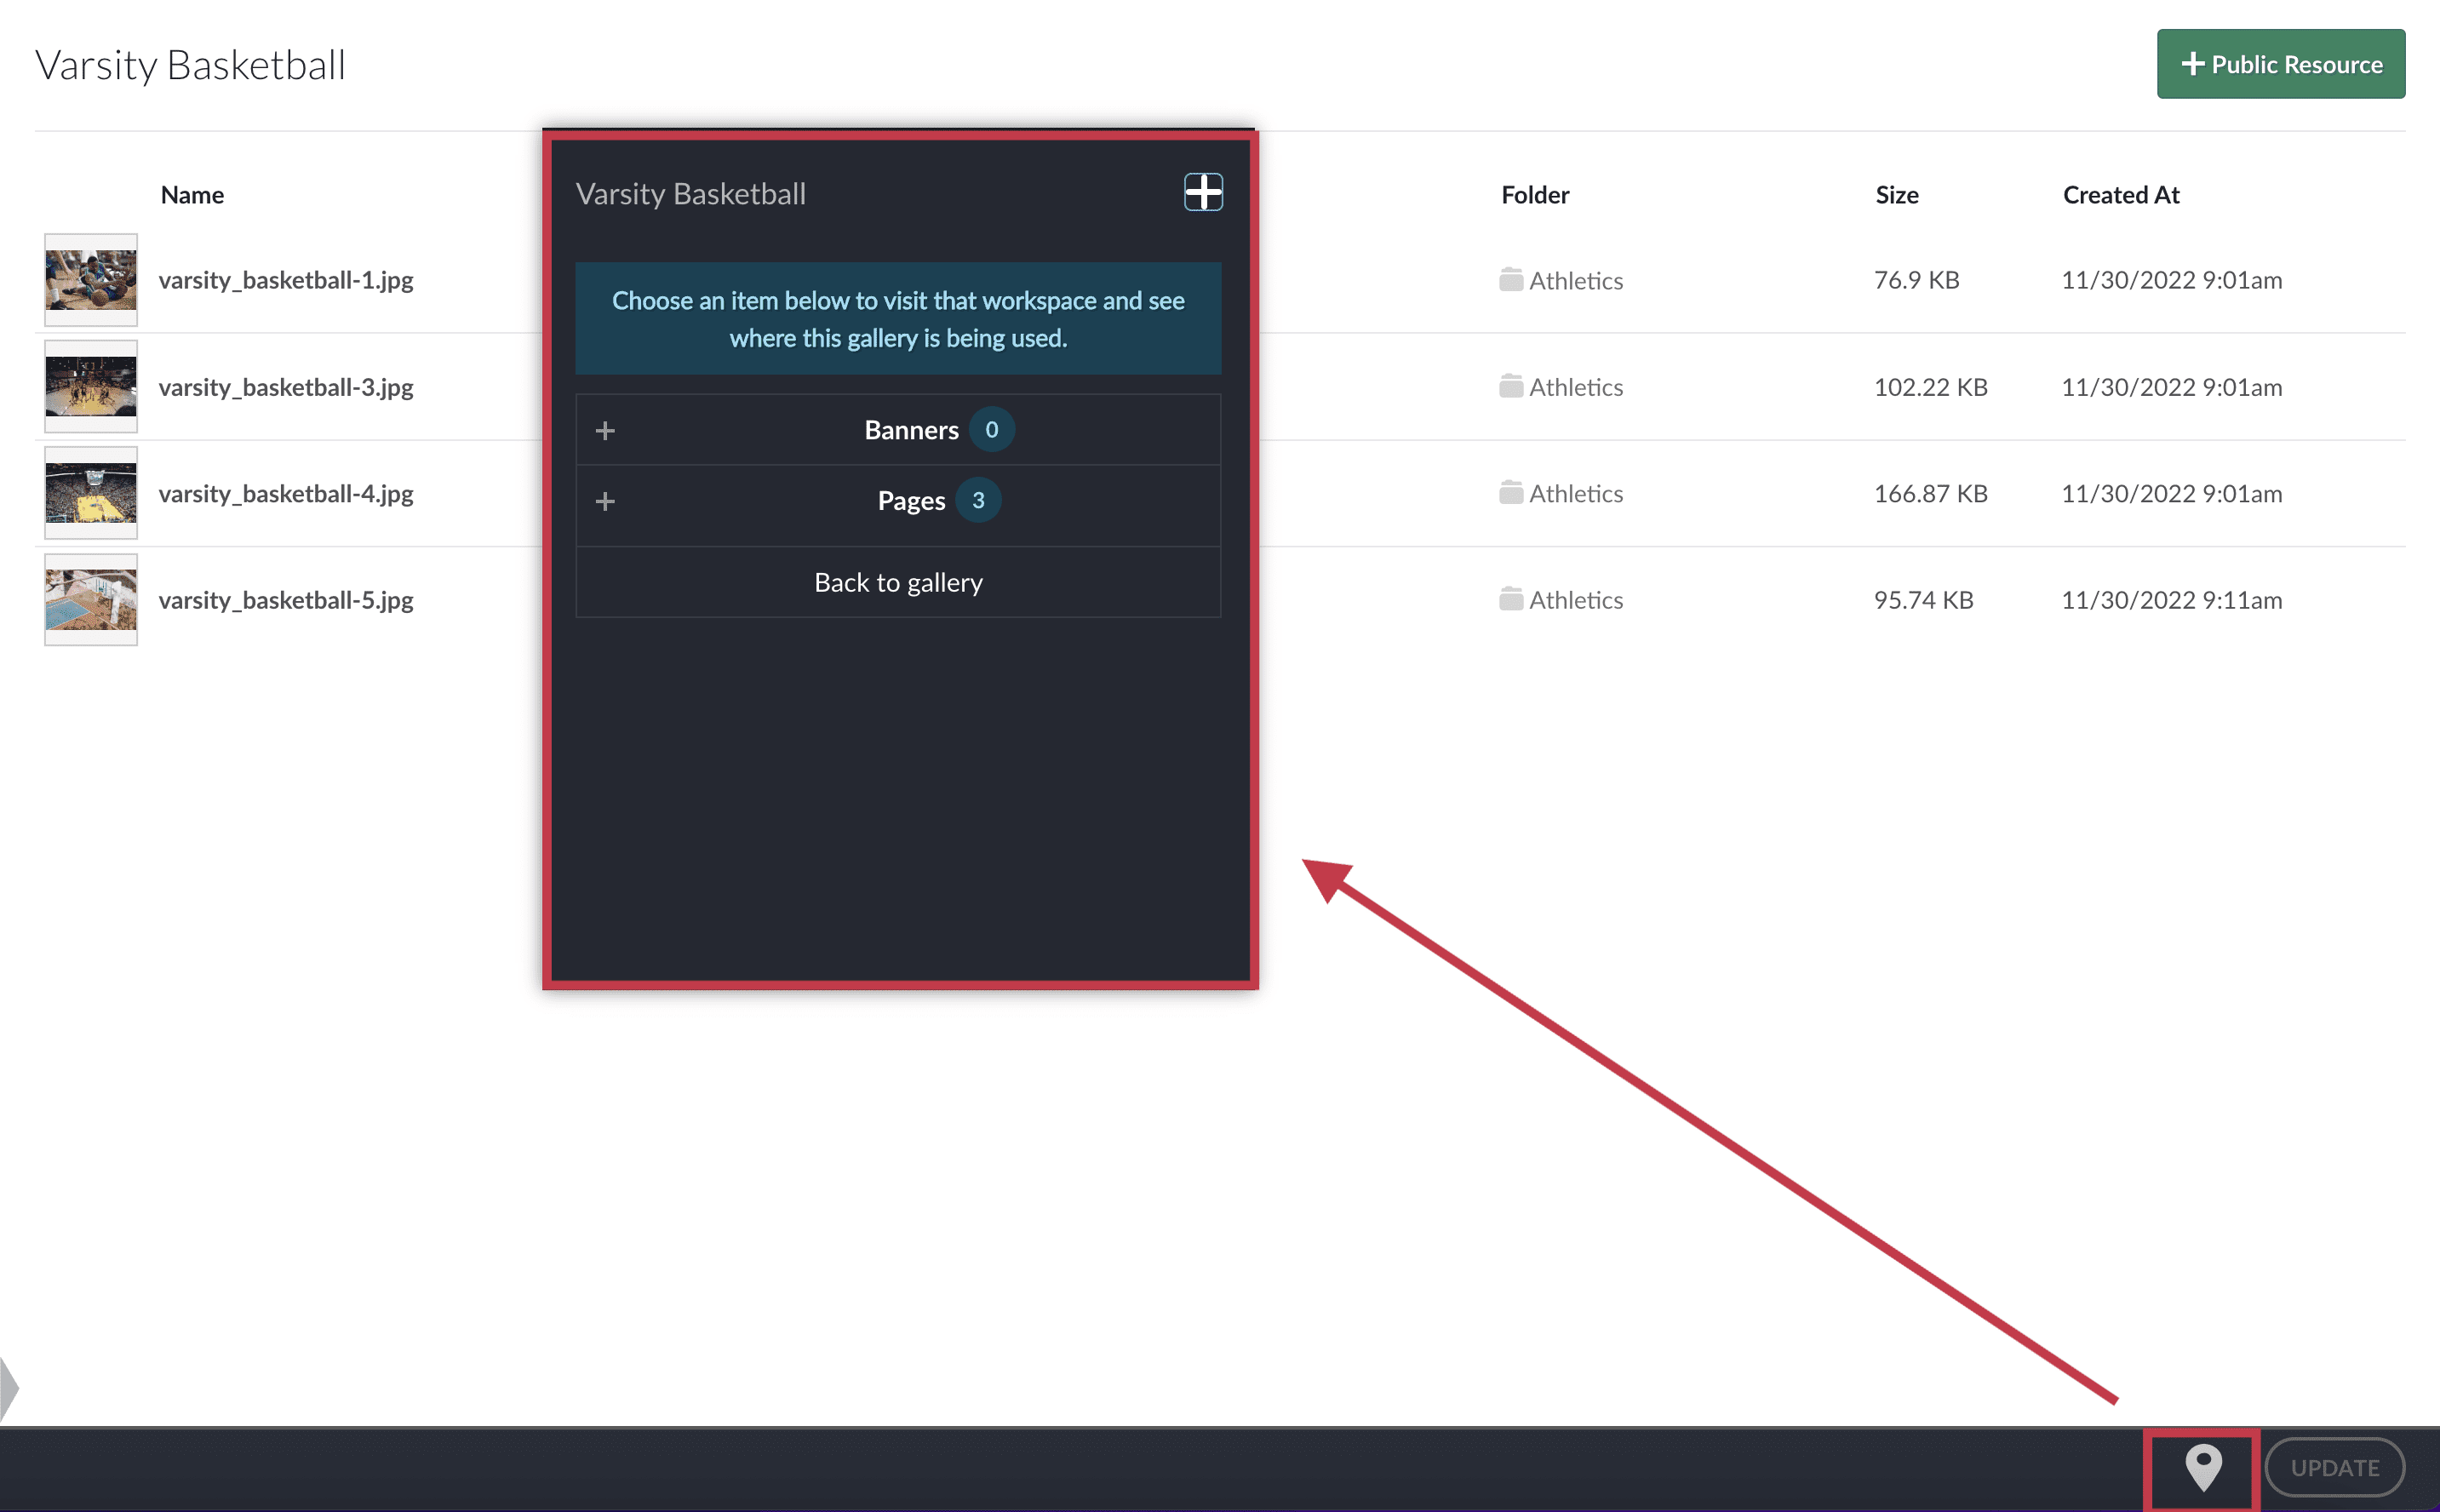
Task: Click the location pin icon in bottom bar
Action: [2203, 1468]
